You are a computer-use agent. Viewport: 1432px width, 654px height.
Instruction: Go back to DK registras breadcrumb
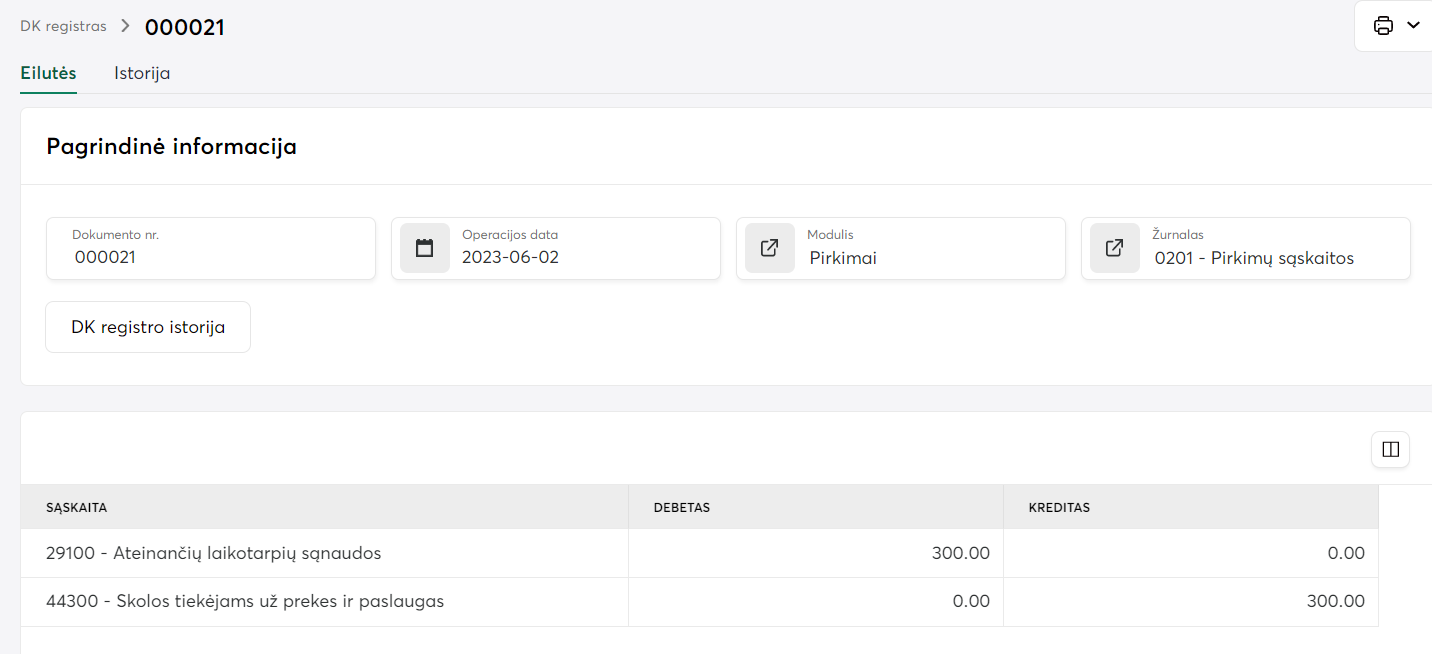pyautogui.click(x=63, y=27)
